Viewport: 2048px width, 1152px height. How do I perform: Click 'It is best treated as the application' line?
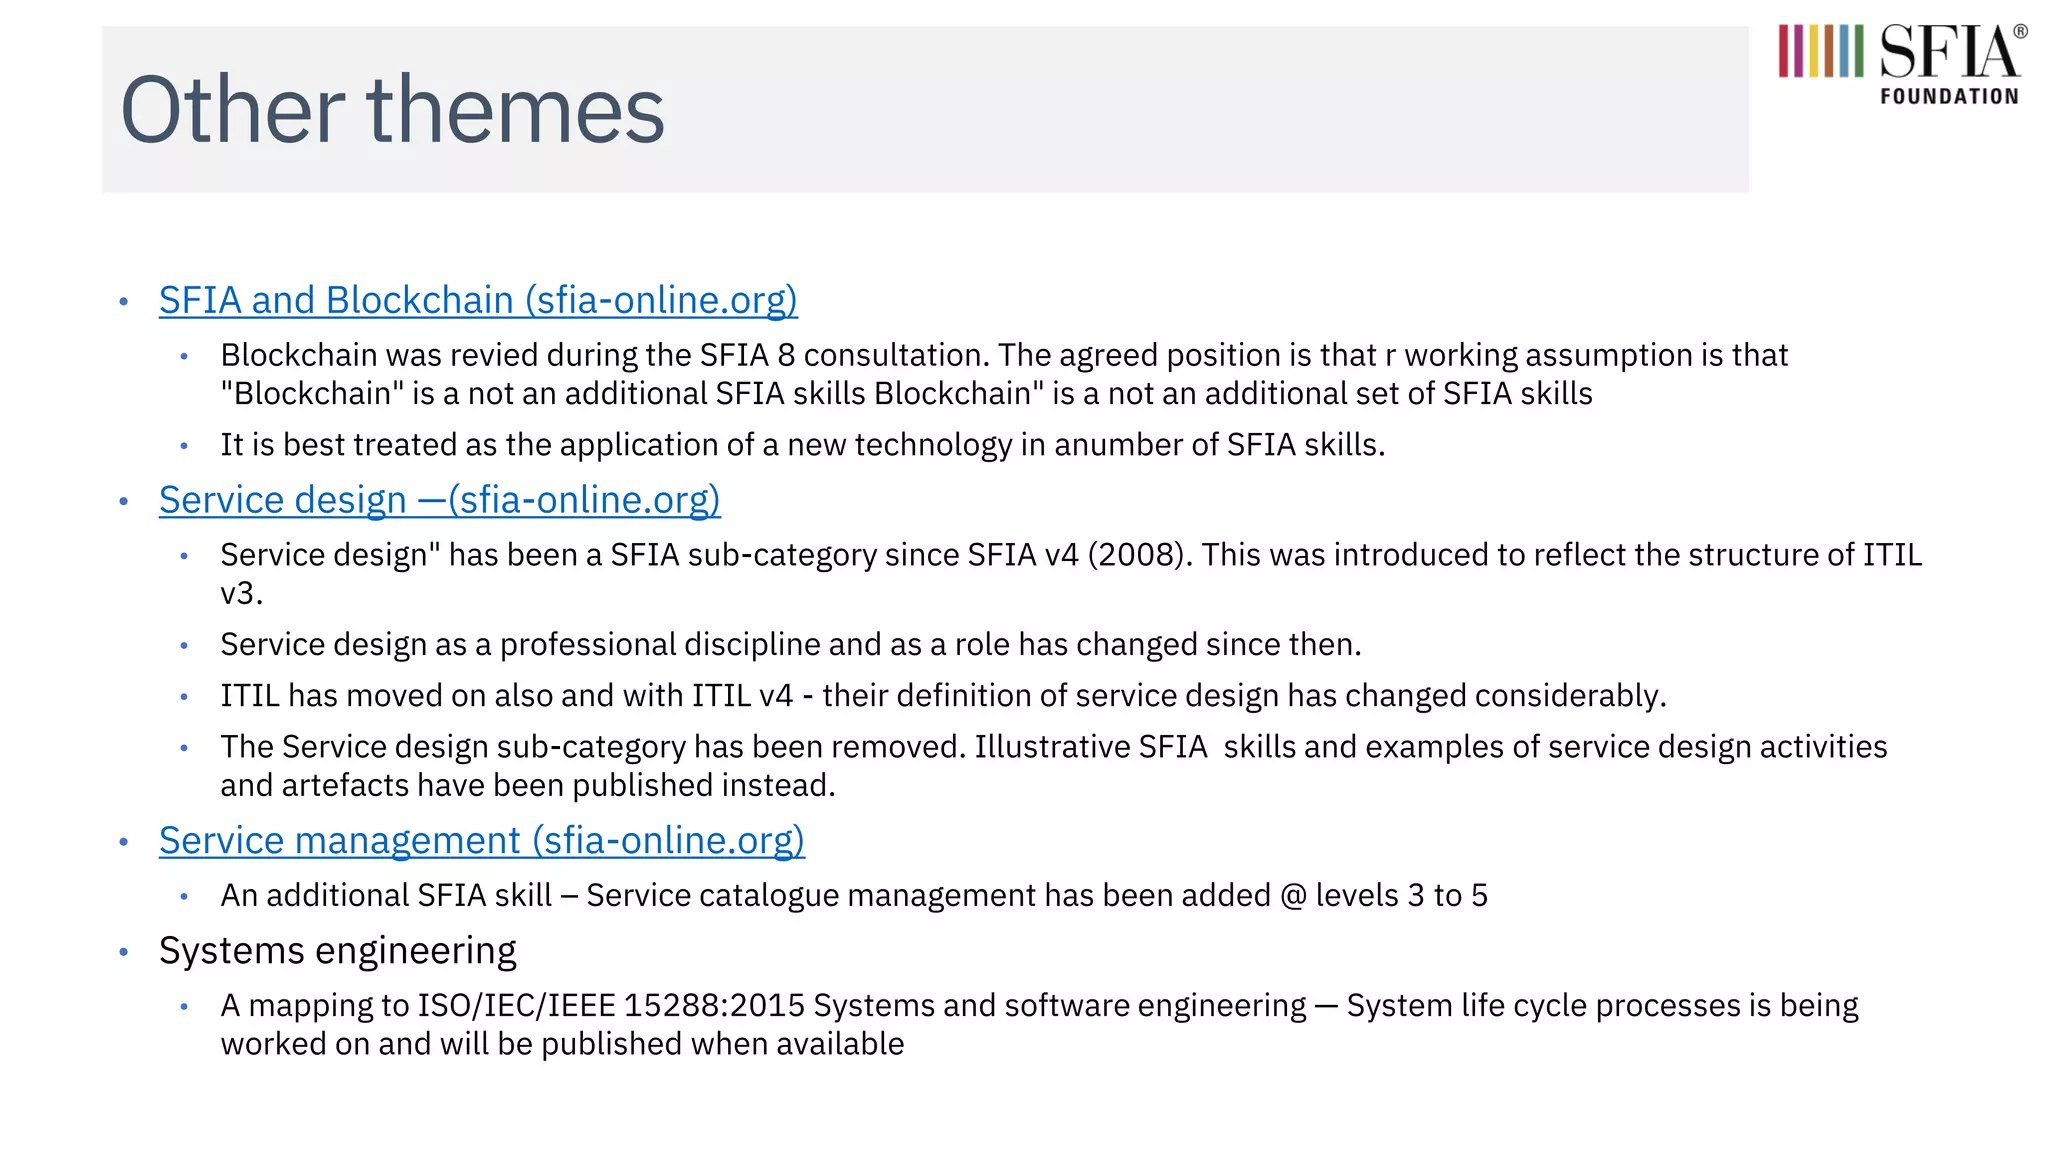[x=803, y=445]
